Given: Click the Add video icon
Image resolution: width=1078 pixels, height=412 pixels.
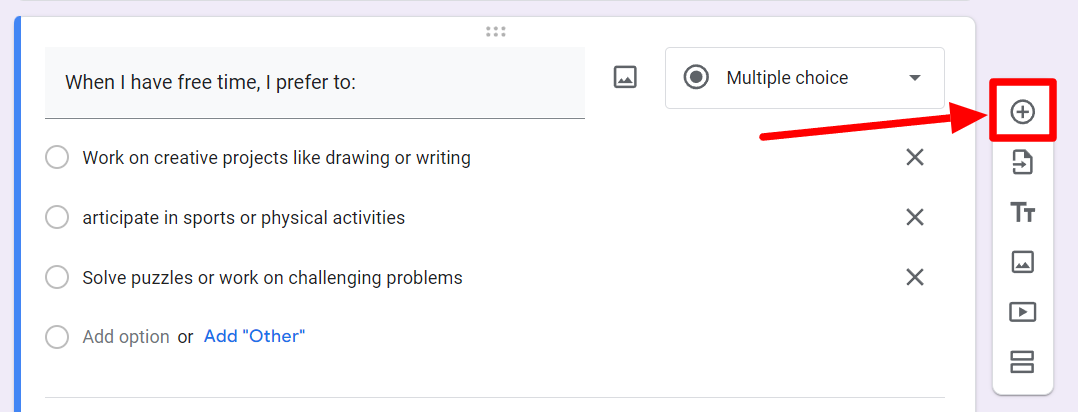Looking at the screenshot, I should [1022, 312].
